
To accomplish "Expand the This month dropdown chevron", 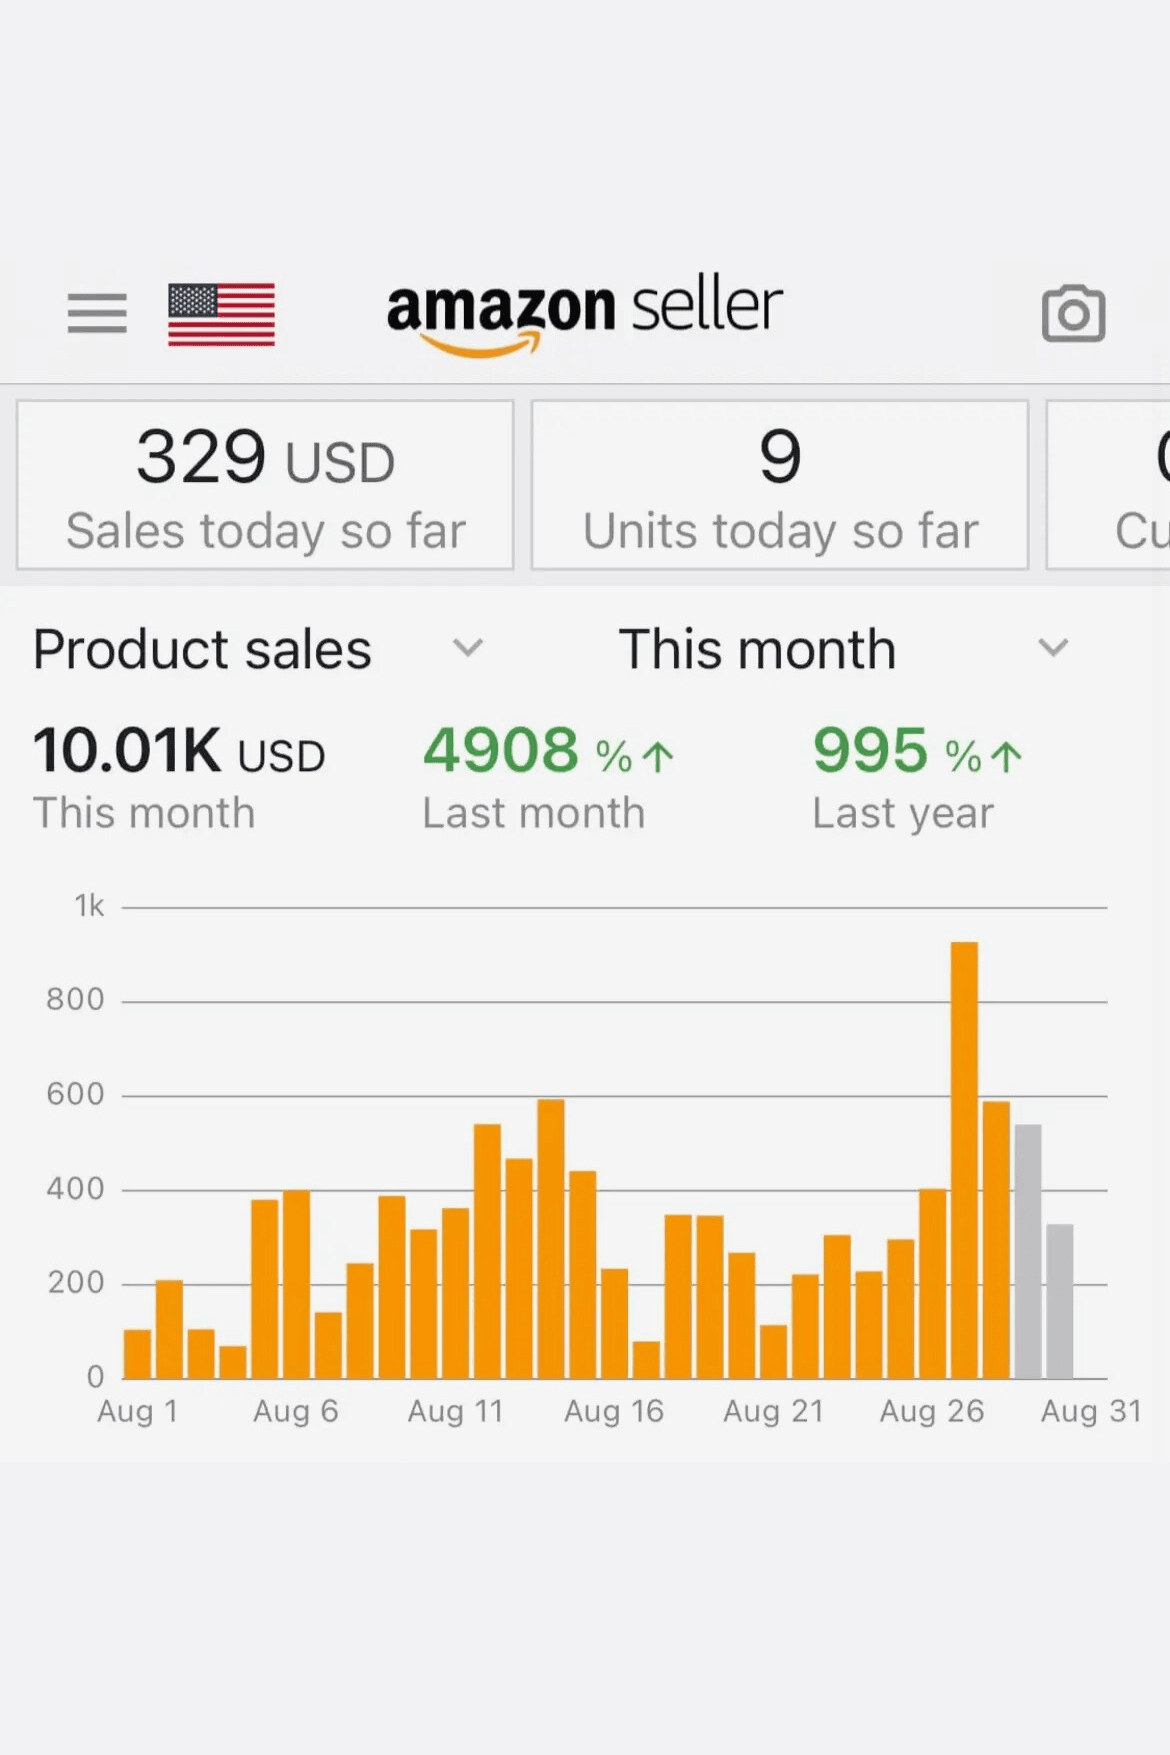I will coord(1053,648).
